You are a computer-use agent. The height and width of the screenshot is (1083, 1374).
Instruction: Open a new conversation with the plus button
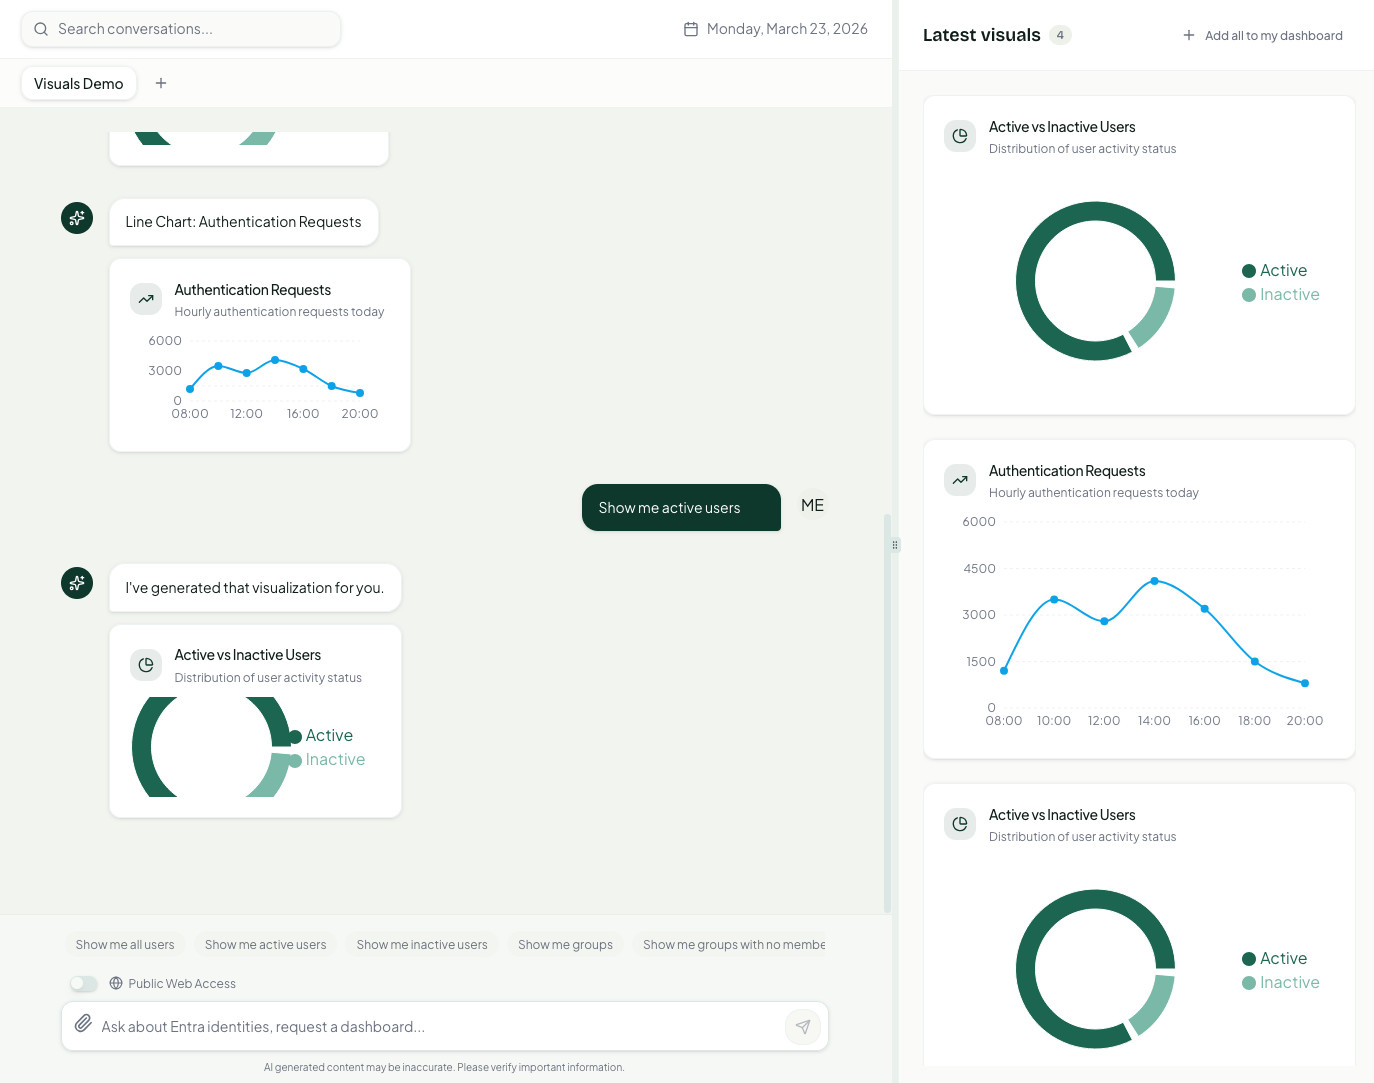coord(160,83)
